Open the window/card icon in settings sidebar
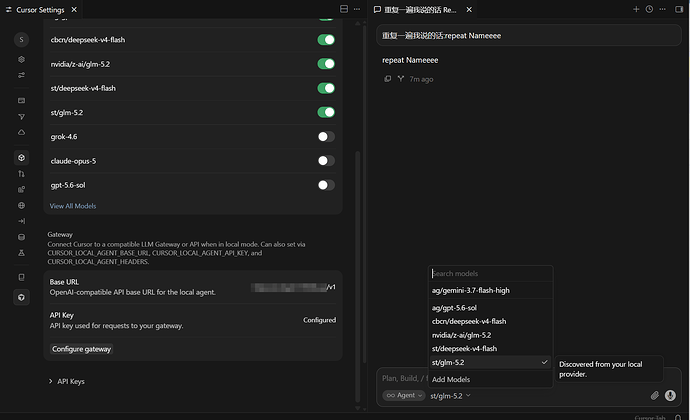Screen dimensions: 690x420 click(x=21, y=100)
